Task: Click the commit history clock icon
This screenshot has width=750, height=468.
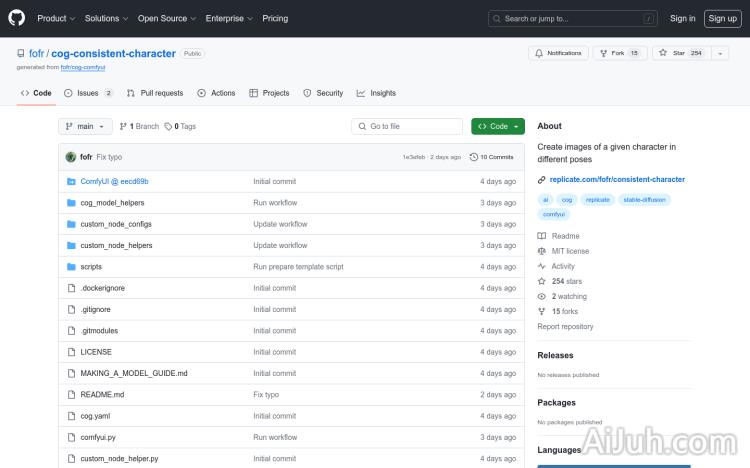Action: (x=473, y=157)
